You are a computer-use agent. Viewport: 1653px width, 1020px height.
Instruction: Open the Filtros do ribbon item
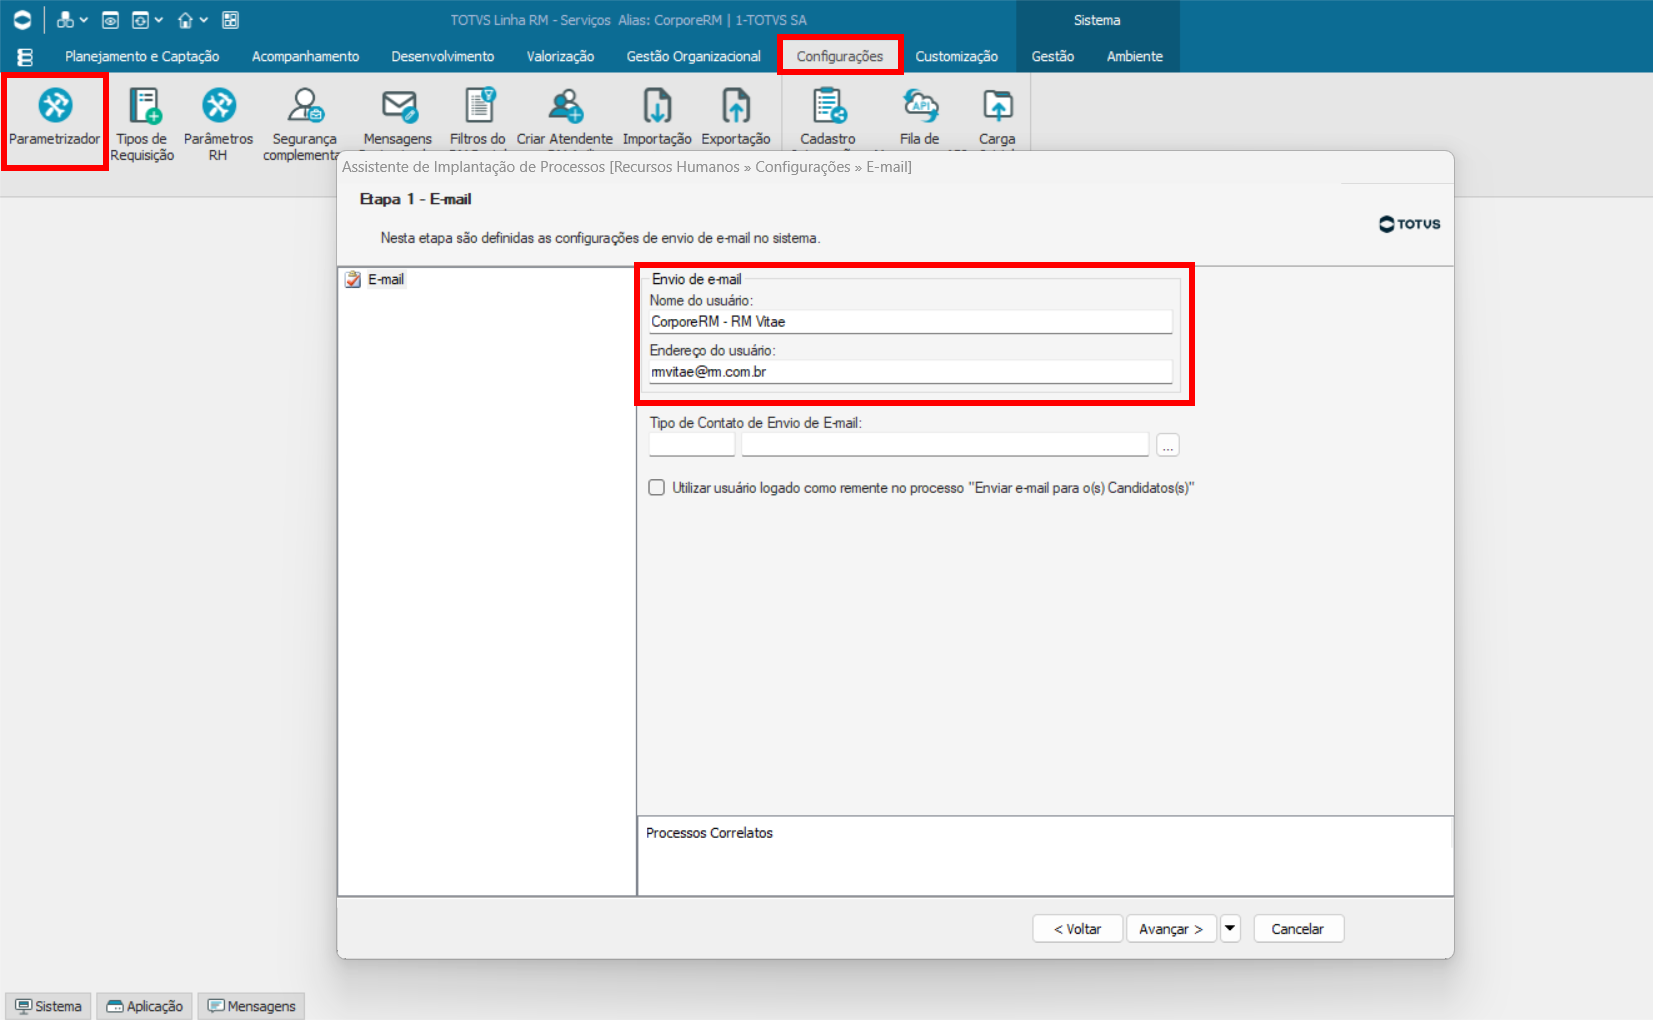click(x=478, y=117)
